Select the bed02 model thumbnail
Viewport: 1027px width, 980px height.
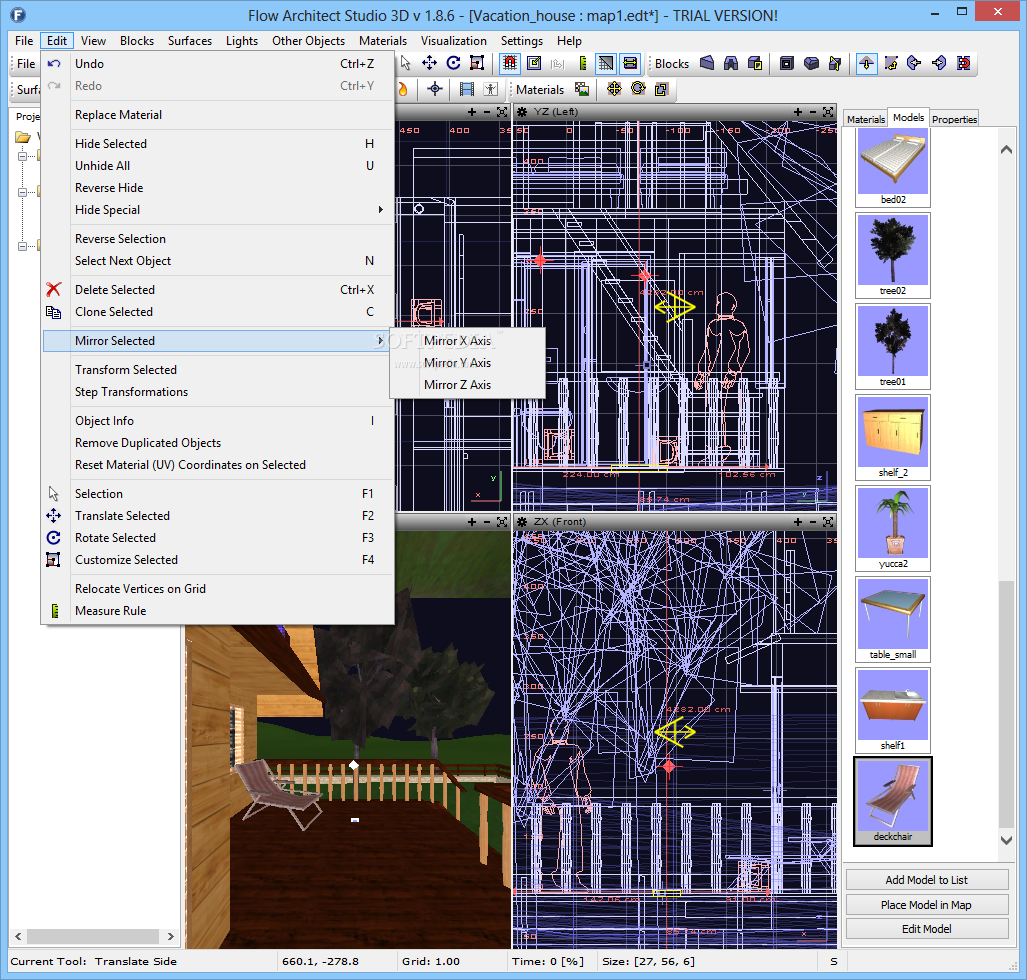coord(892,168)
